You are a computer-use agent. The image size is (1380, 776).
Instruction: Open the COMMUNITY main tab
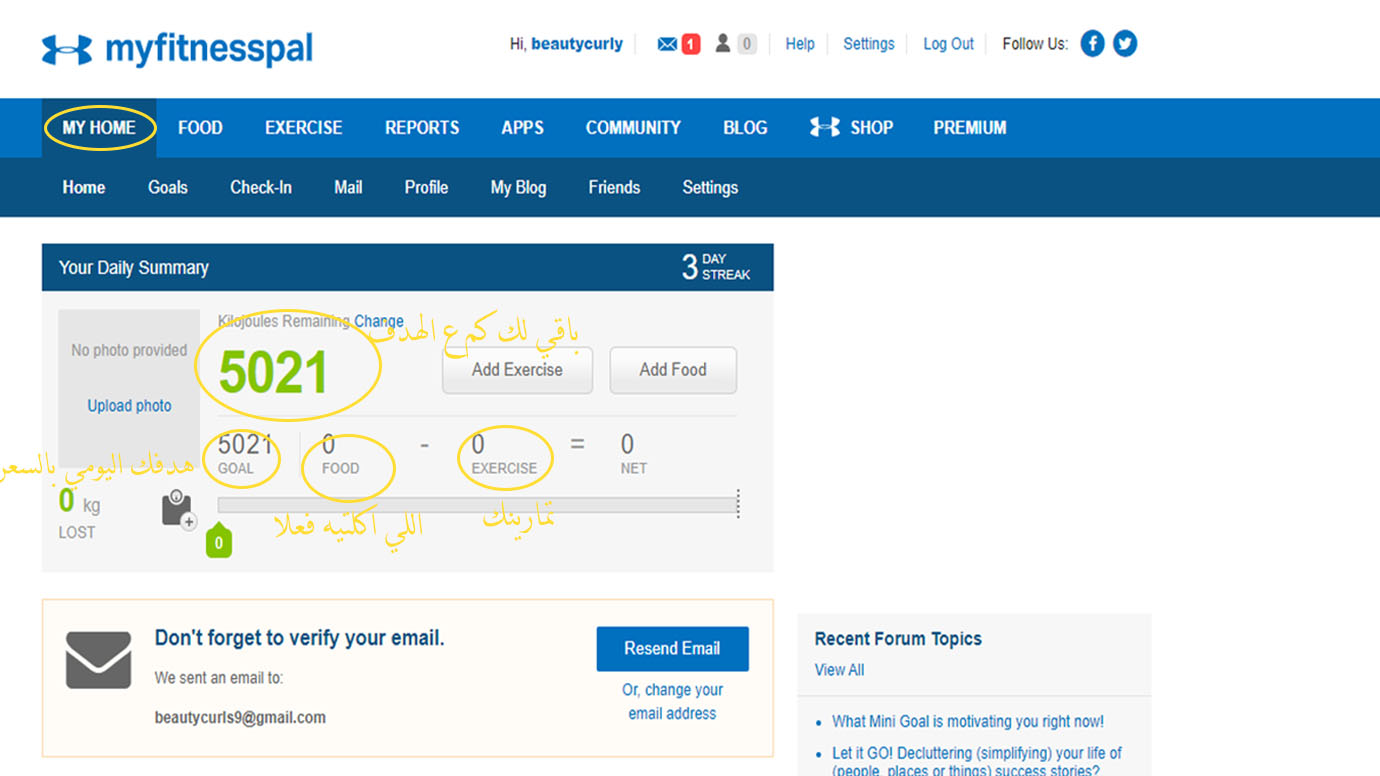633,128
